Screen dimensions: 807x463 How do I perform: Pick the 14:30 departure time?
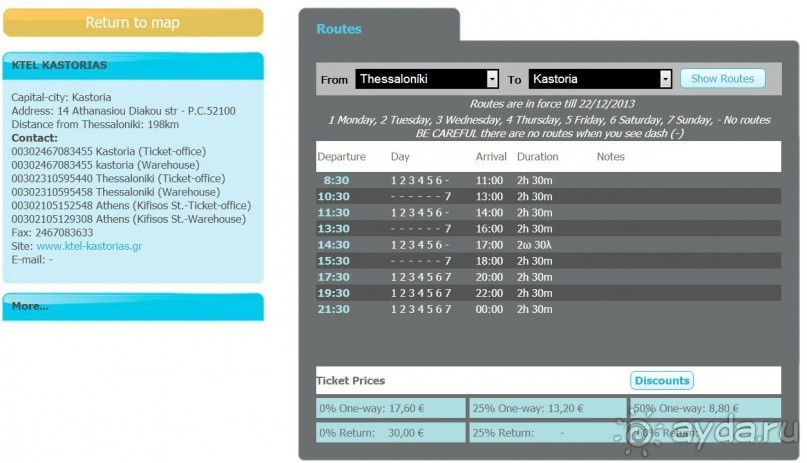333,245
